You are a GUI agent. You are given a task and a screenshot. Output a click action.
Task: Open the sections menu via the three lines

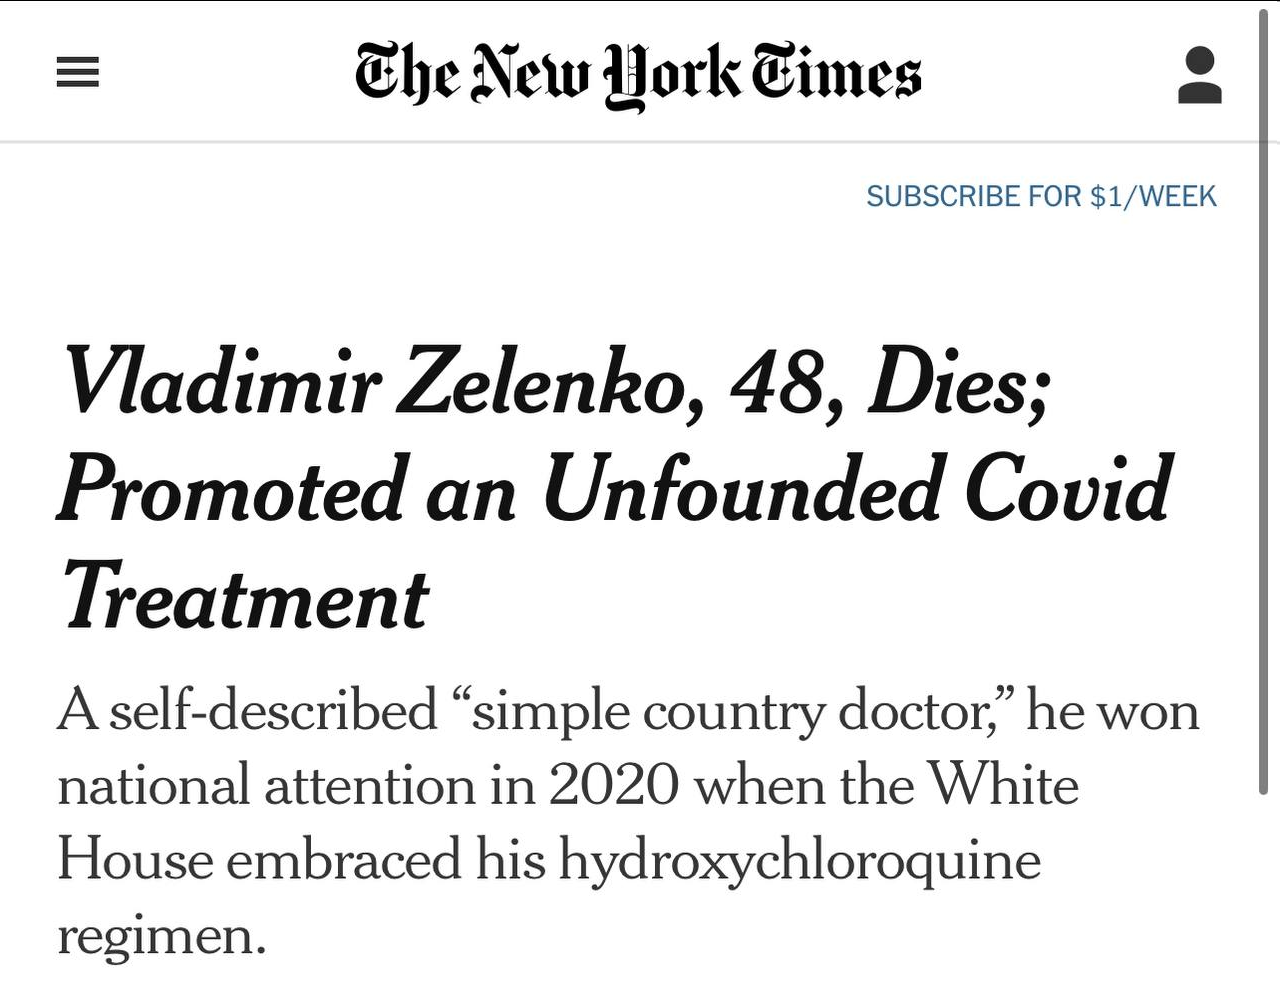pyautogui.click(x=77, y=72)
